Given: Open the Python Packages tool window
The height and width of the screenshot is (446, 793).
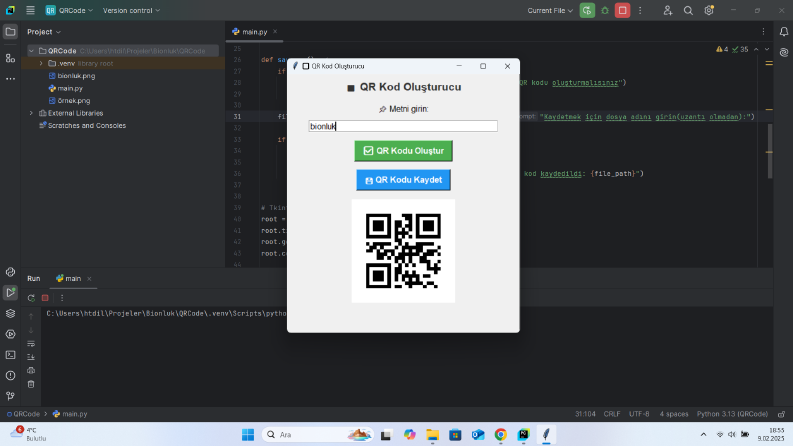Looking at the screenshot, I should [x=10, y=272].
